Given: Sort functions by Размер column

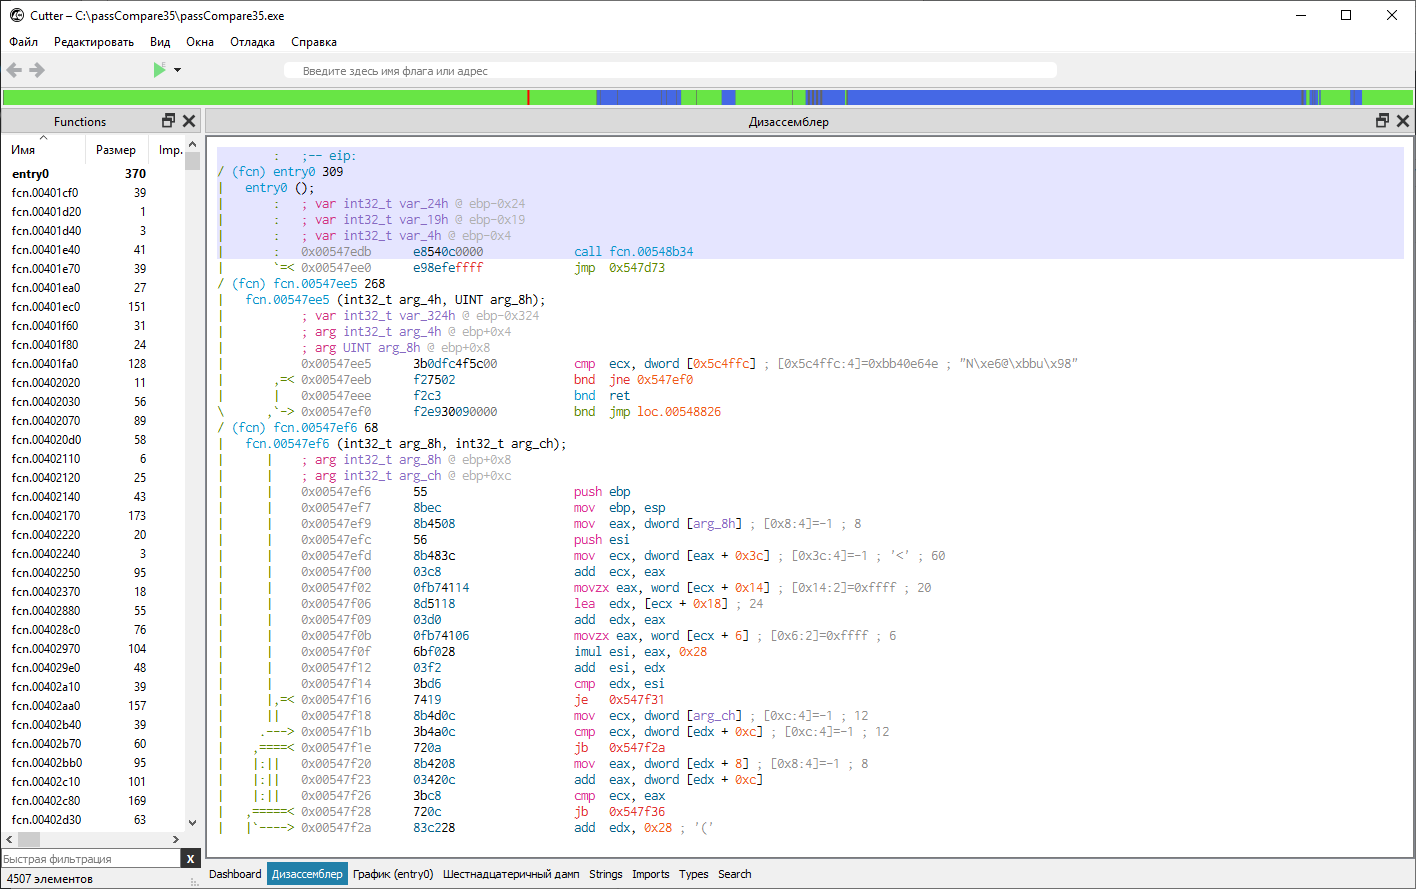Looking at the screenshot, I should click(116, 150).
